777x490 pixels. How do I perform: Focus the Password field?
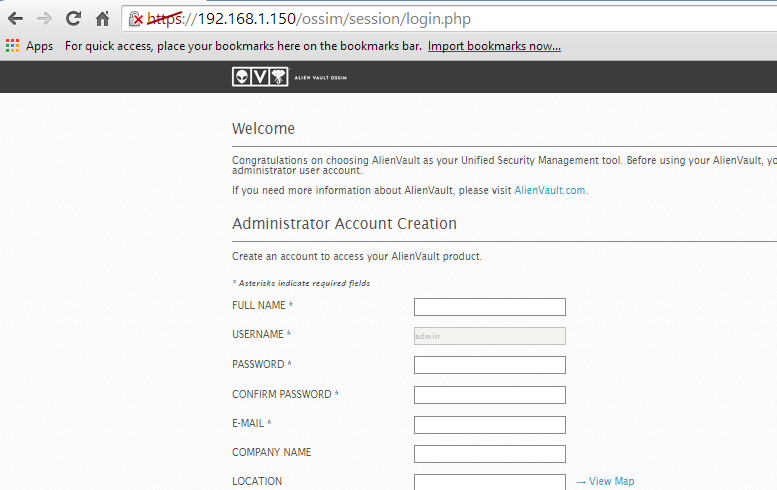489,365
